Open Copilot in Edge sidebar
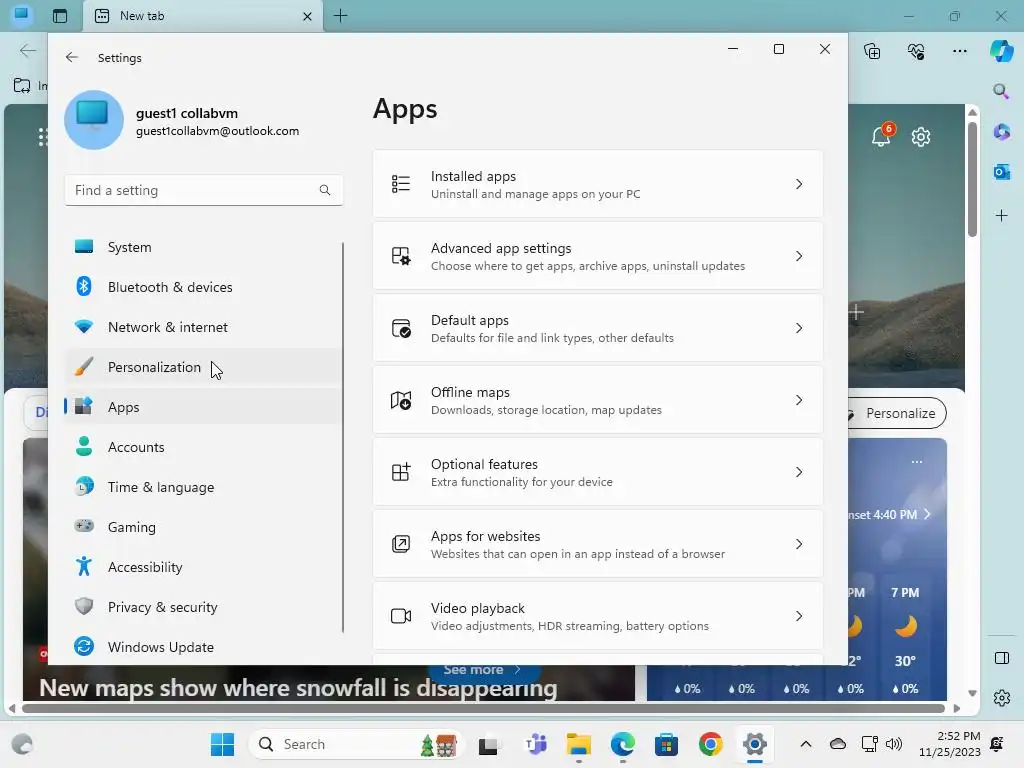This screenshot has width=1024, height=768. (x=1001, y=51)
